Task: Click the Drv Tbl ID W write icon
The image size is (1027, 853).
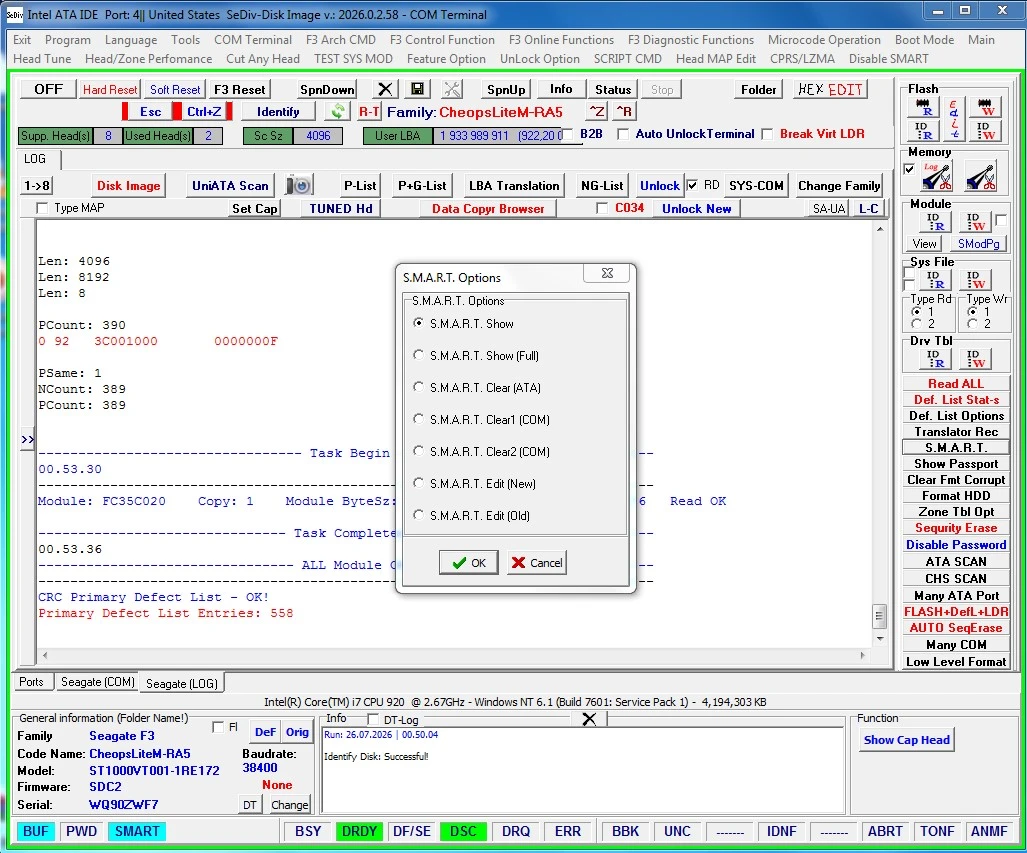Action: click(975, 358)
